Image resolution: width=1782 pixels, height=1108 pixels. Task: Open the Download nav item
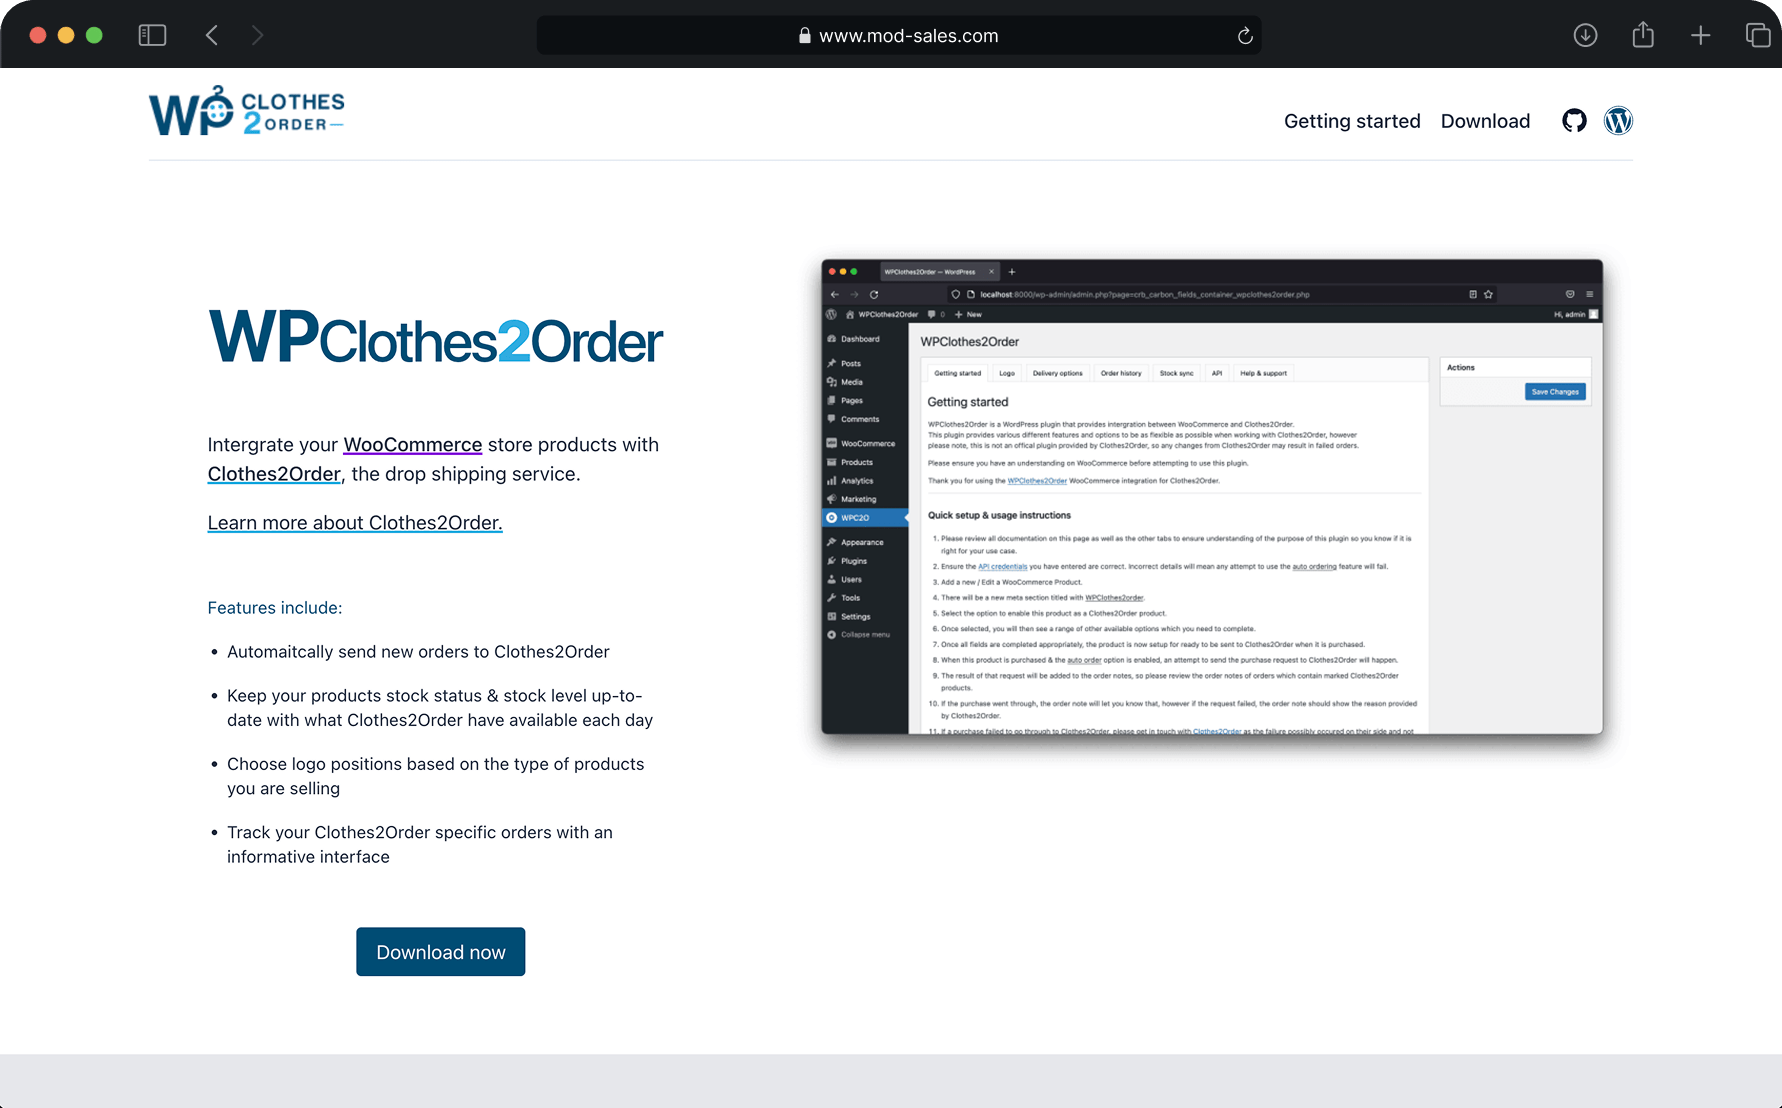[1485, 121]
